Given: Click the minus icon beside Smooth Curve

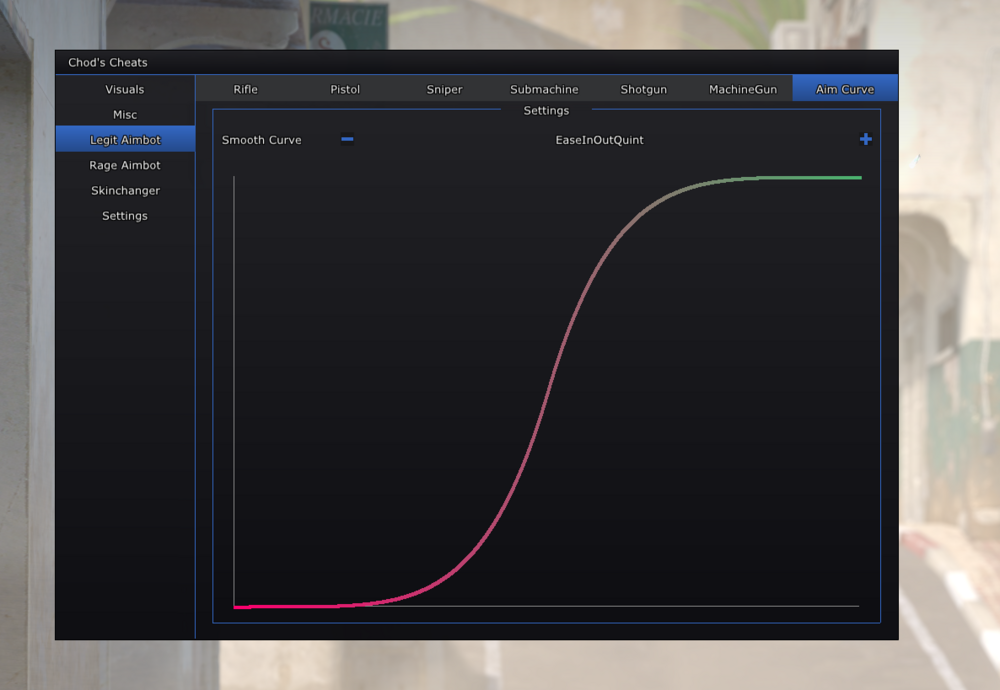Looking at the screenshot, I should (x=347, y=139).
